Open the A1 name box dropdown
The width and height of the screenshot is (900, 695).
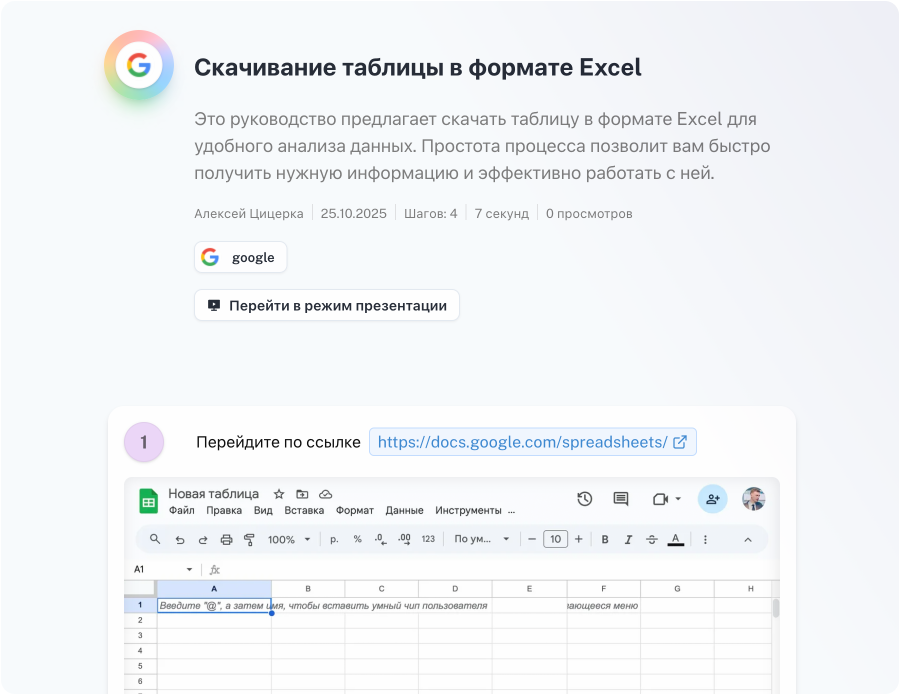(189, 569)
